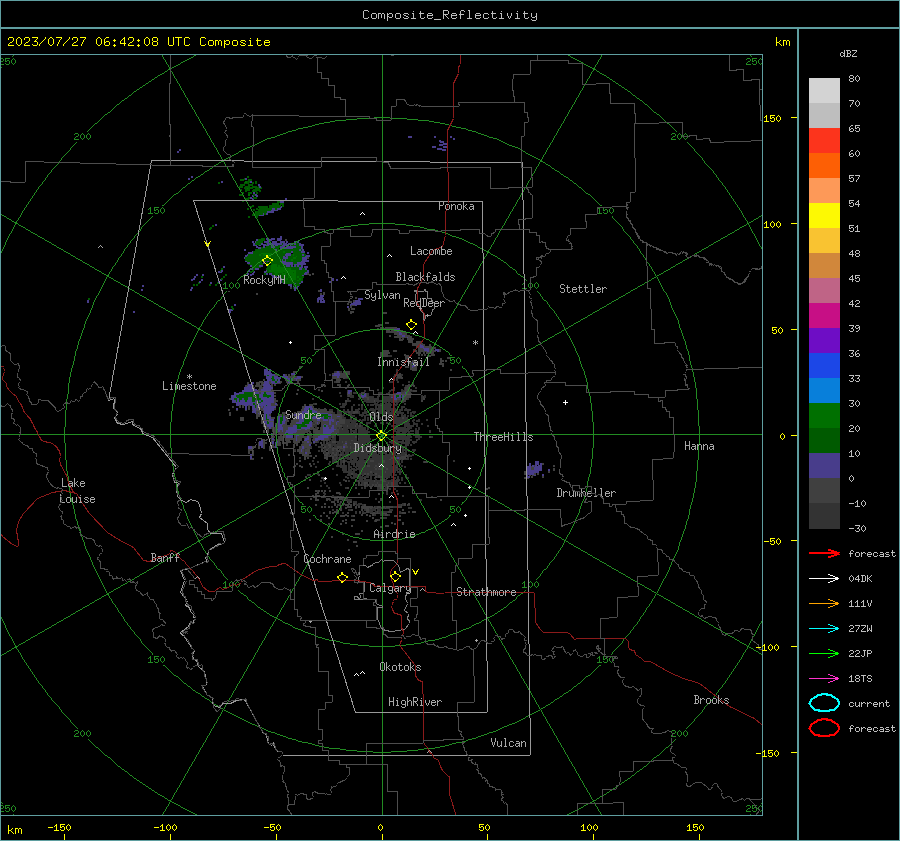This screenshot has height=841, width=900.
Task: Click the purple echo patch west of Drumheller
Action: tap(534, 469)
